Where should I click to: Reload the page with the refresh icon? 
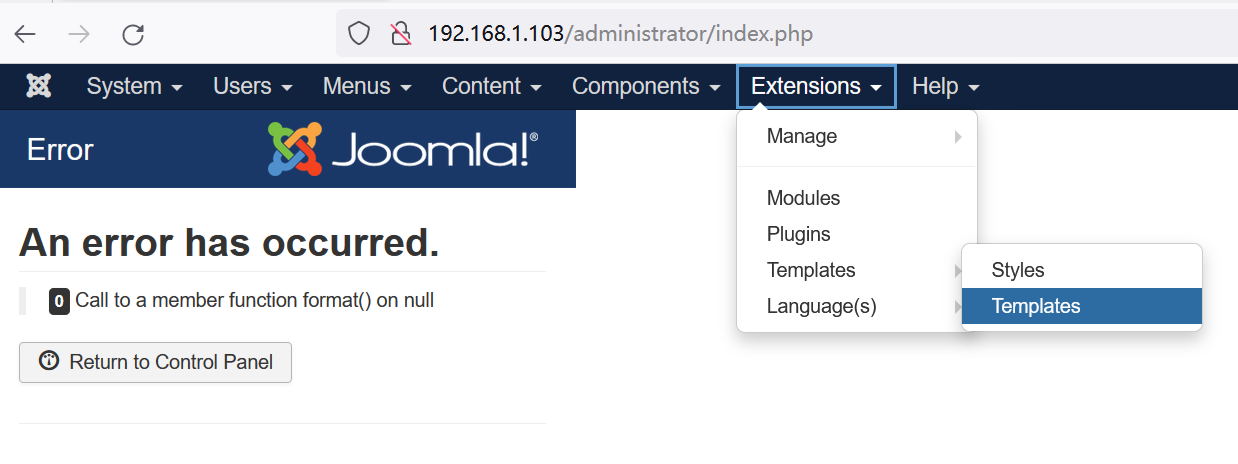pos(133,34)
